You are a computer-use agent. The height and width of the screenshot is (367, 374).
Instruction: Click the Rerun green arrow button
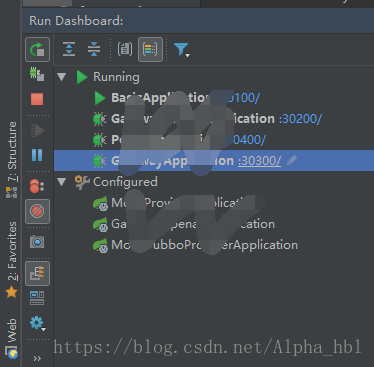coord(37,50)
